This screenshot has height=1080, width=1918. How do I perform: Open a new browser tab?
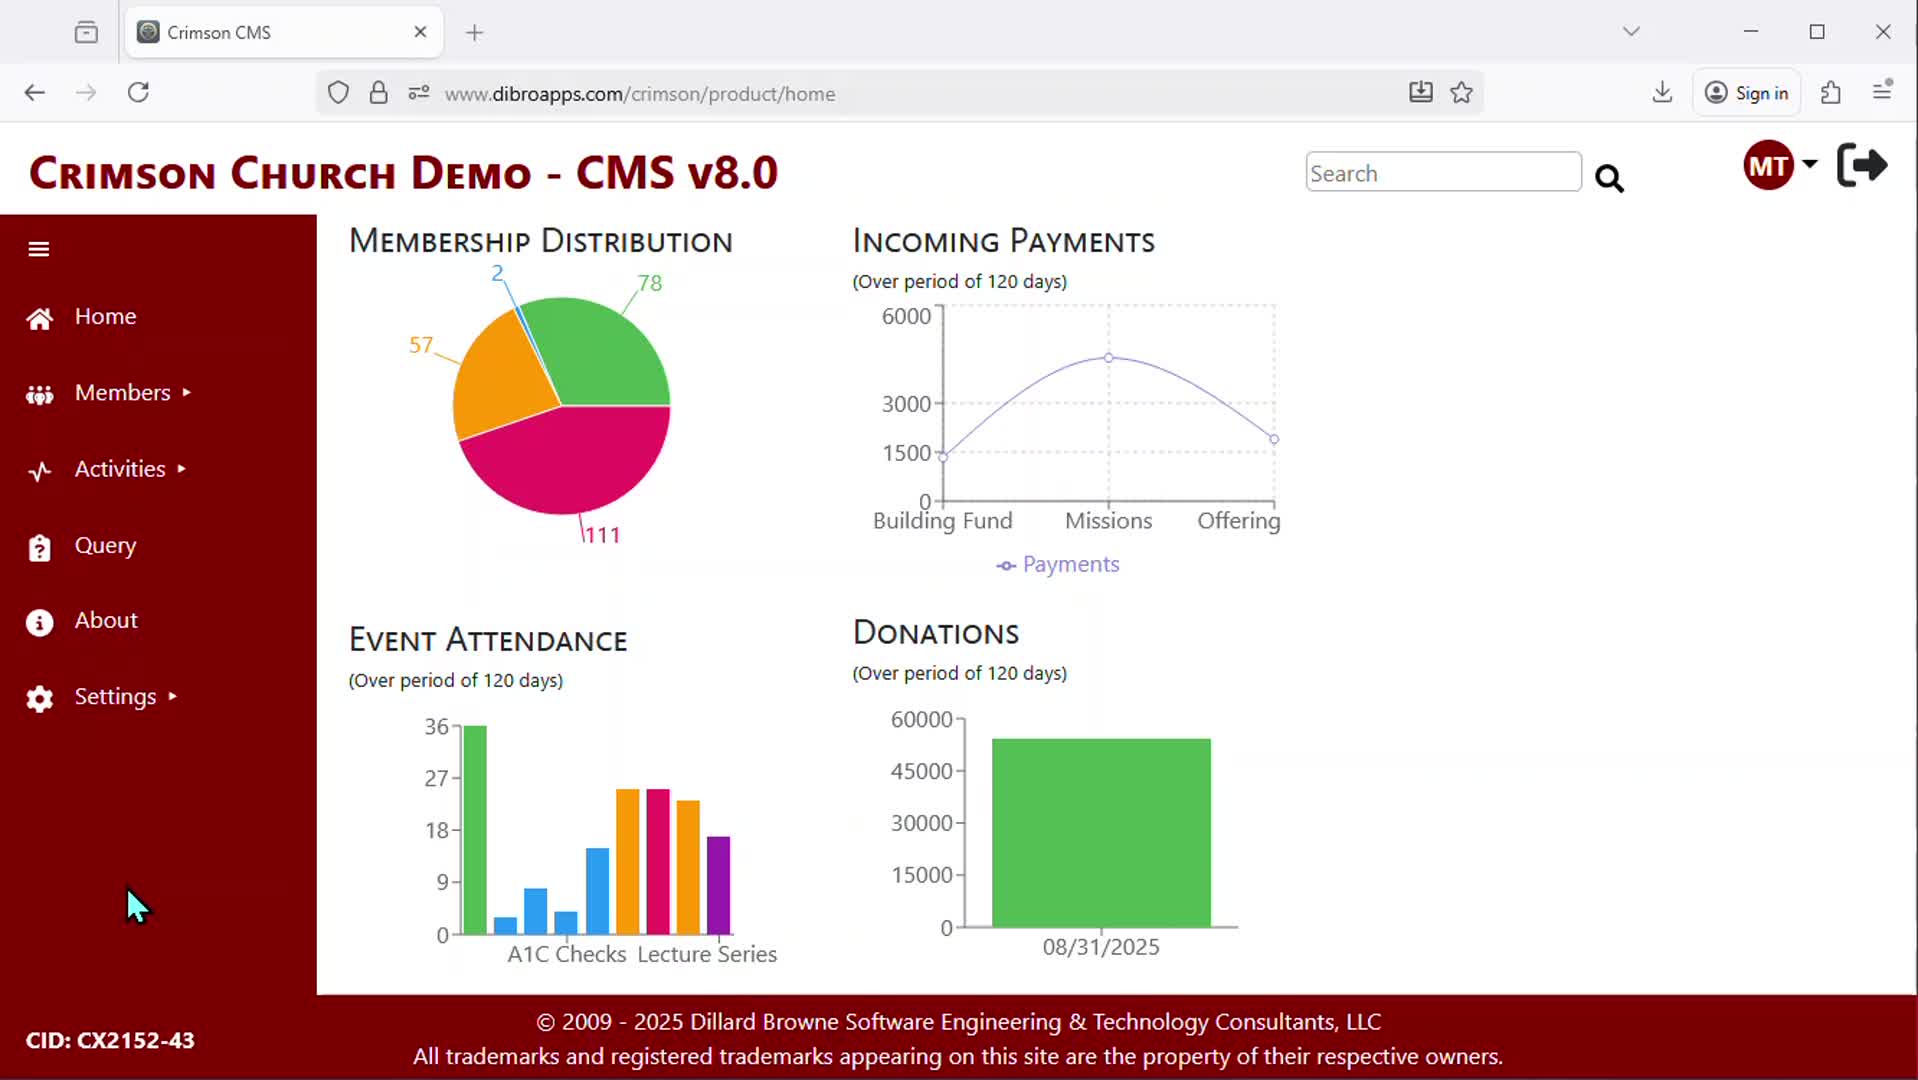pyautogui.click(x=474, y=33)
